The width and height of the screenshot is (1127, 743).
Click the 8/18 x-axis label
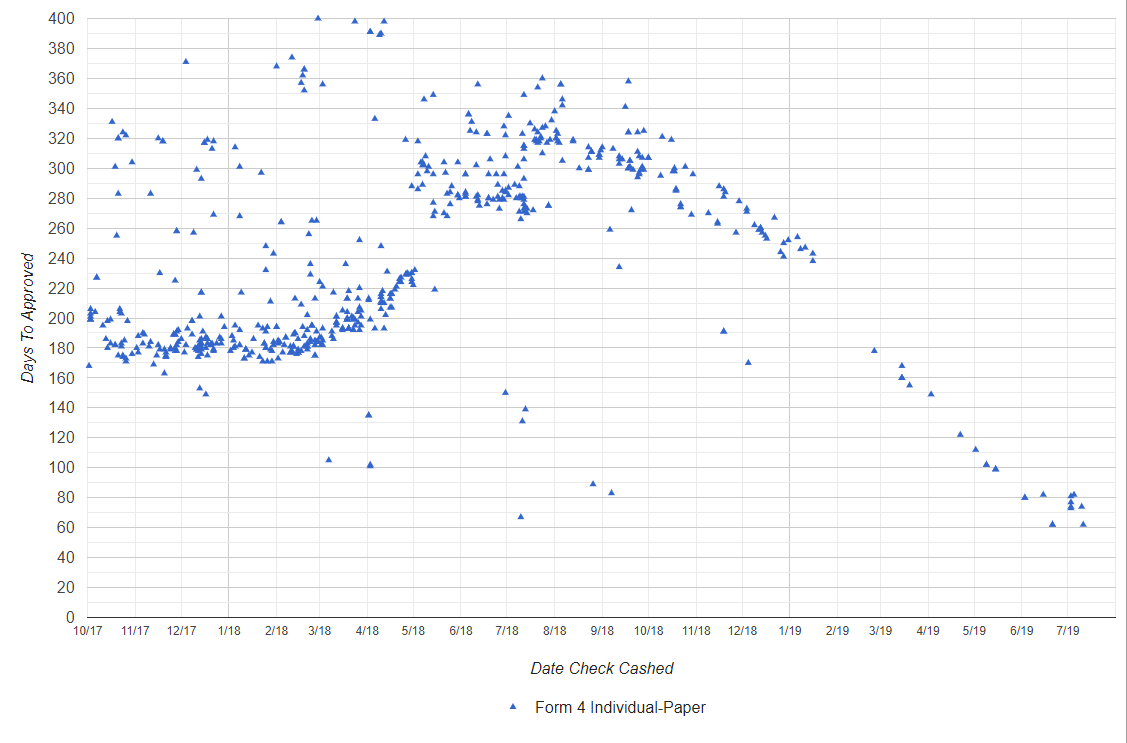point(554,631)
